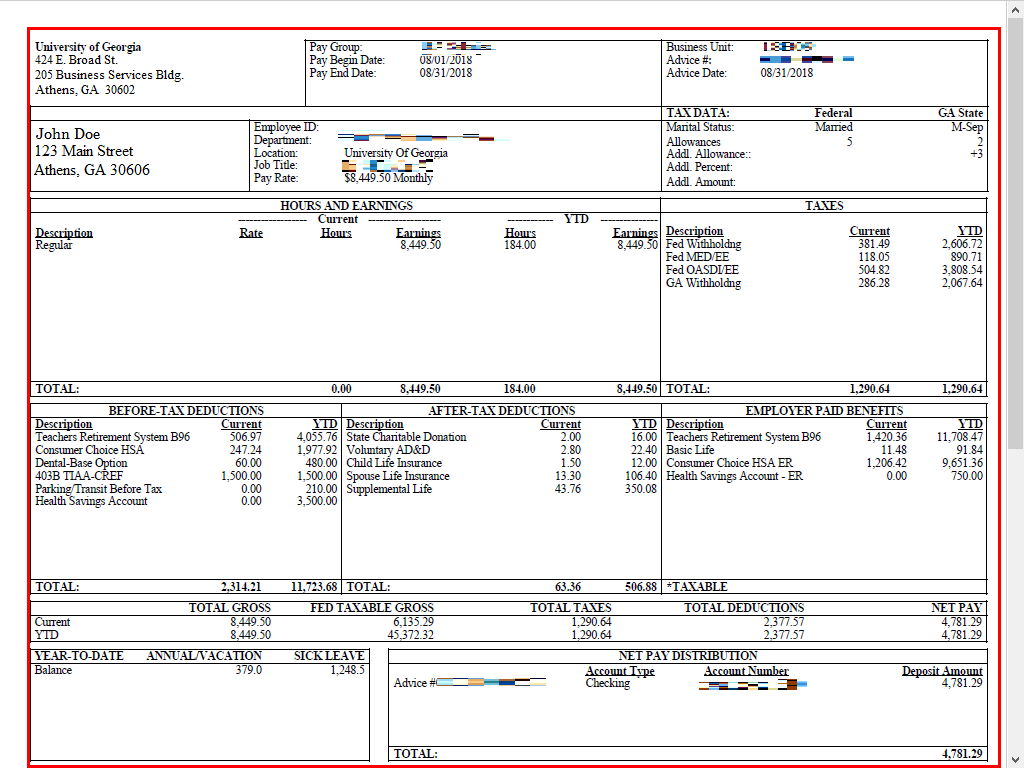Click the "SICK LEAVE" column header

[x=329, y=656]
